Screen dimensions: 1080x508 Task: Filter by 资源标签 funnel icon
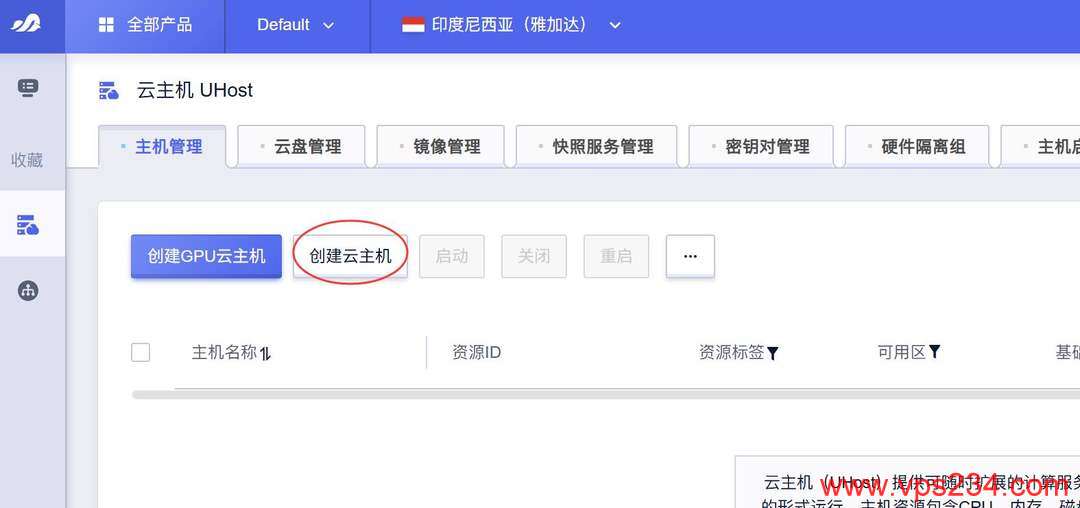tap(773, 353)
